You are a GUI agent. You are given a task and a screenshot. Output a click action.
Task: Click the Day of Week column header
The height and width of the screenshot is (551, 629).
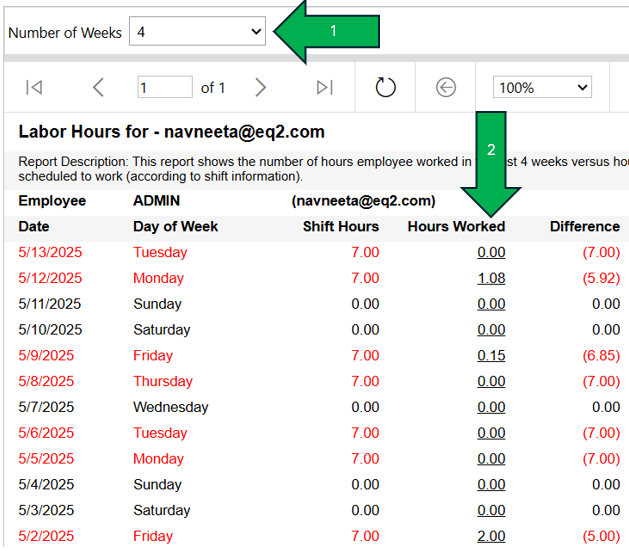coord(175,227)
